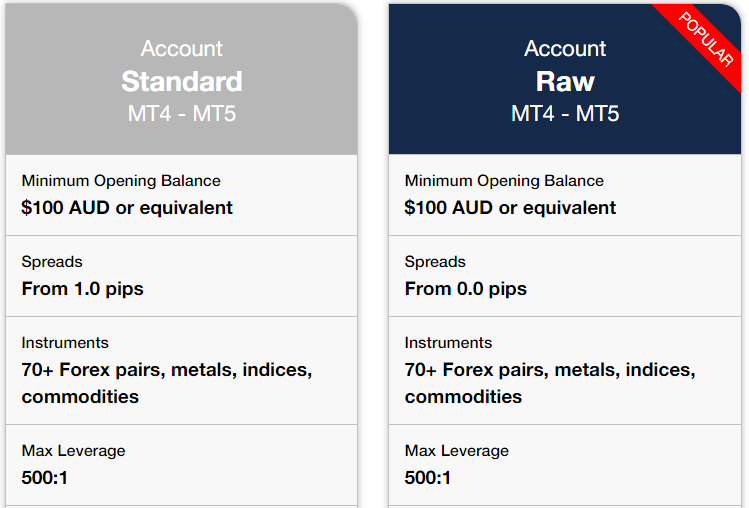Select the Raw account header card
This screenshot has height=508, width=749.
coord(565,79)
